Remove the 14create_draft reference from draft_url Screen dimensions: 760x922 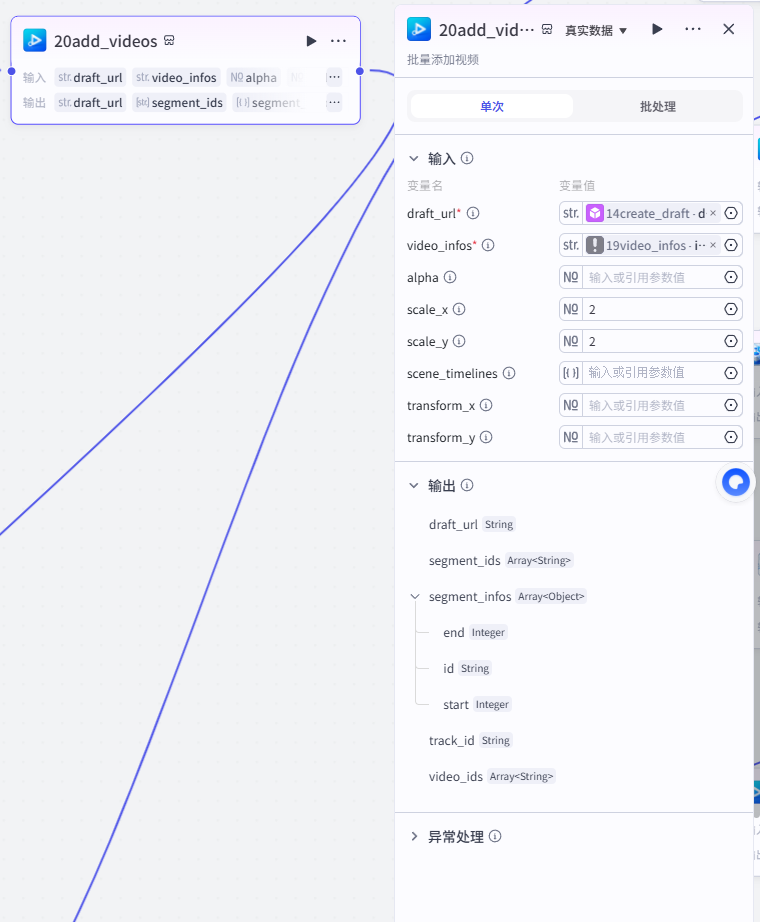713,213
